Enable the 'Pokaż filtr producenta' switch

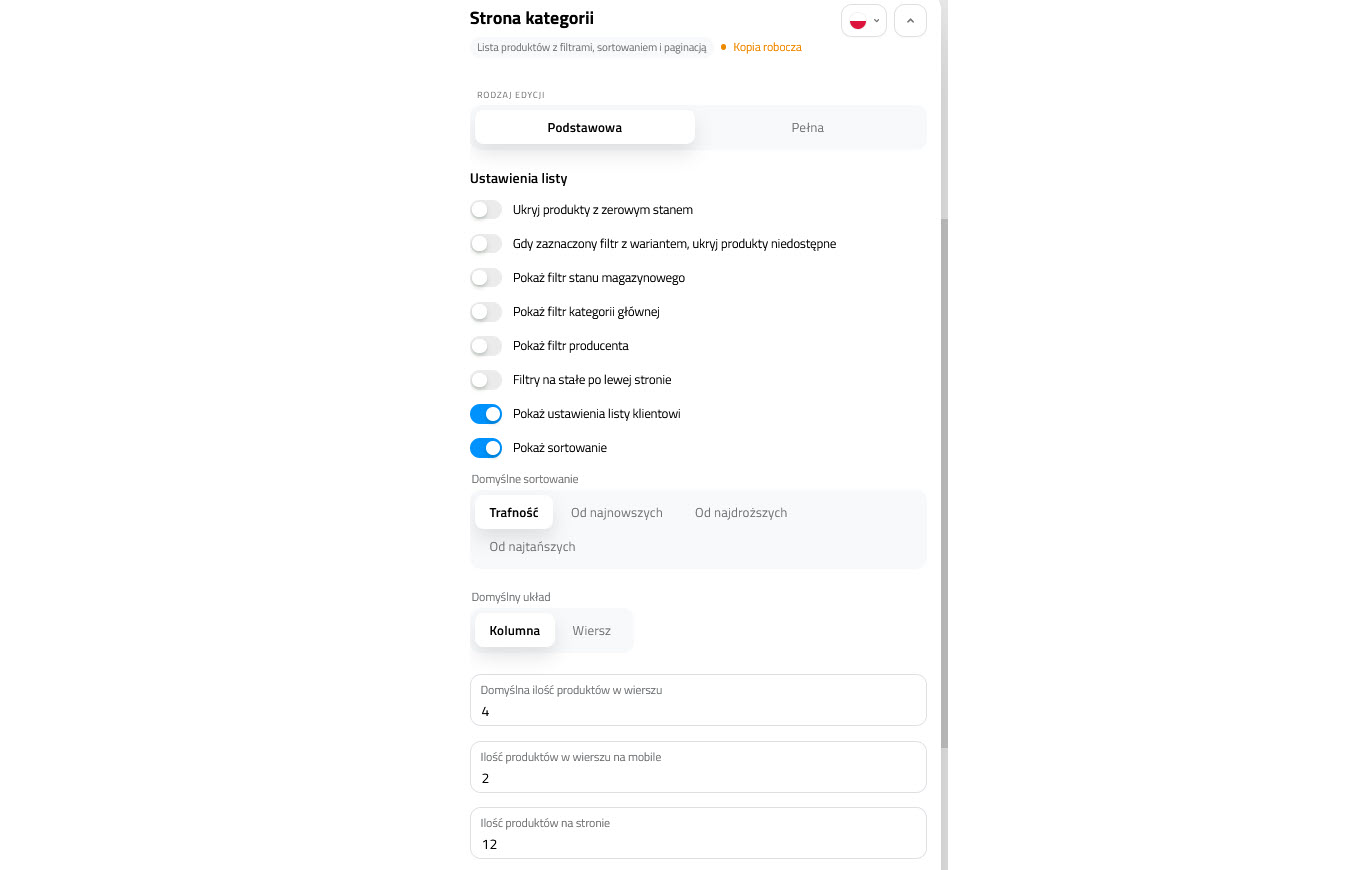click(486, 345)
